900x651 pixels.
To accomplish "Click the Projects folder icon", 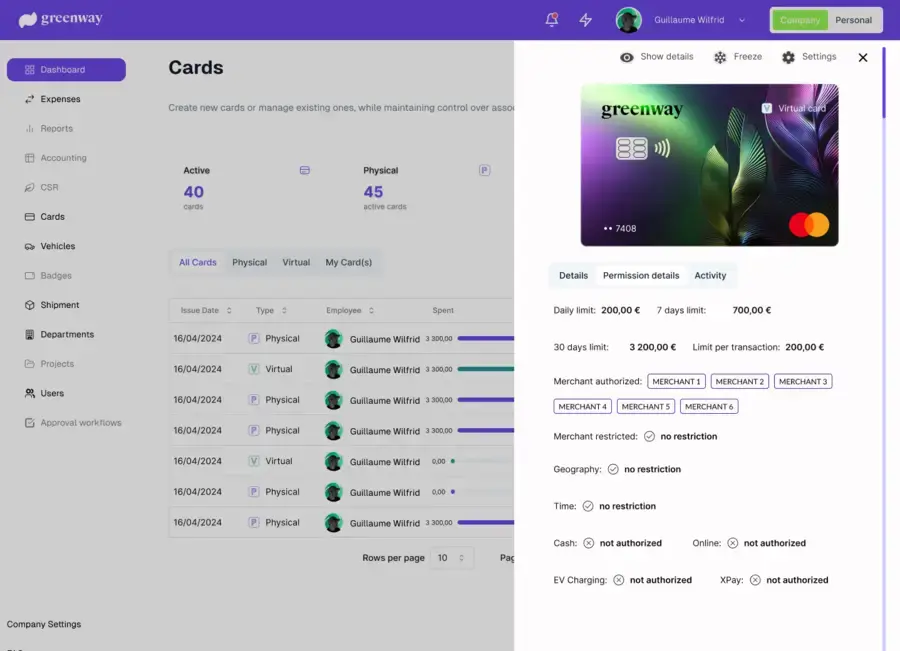I will pos(30,363).
